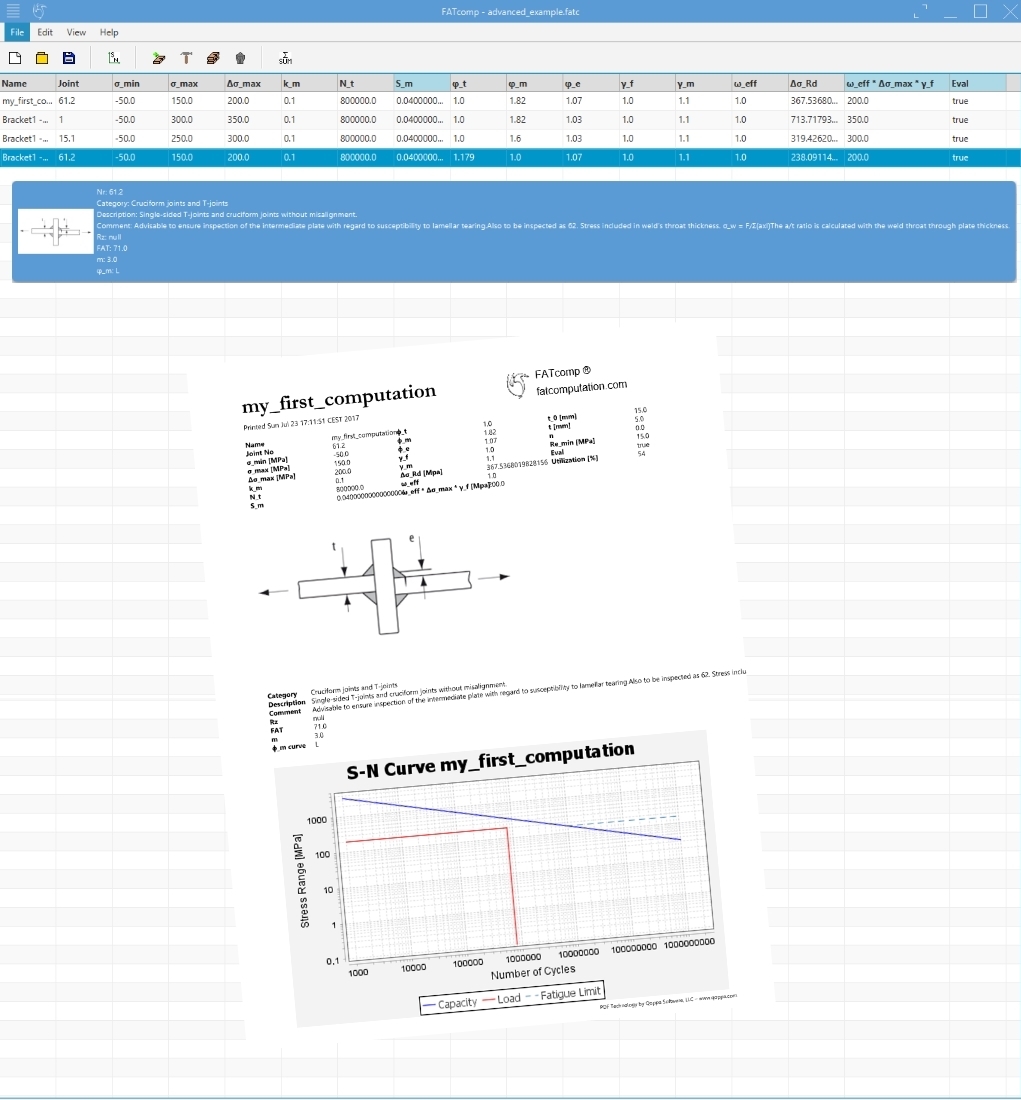1021x1100 pixels.
Task: Click the plate-with-green-arrow toolbar icon
Action: [x=159, y=58]
